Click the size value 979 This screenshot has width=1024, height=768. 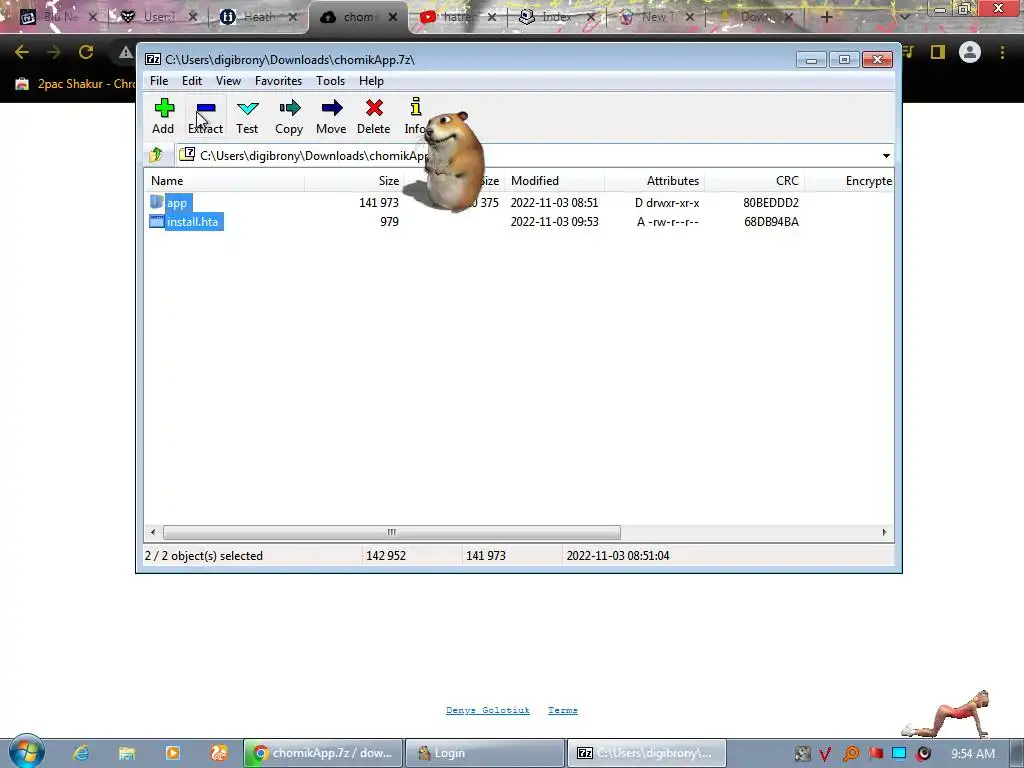389,221
